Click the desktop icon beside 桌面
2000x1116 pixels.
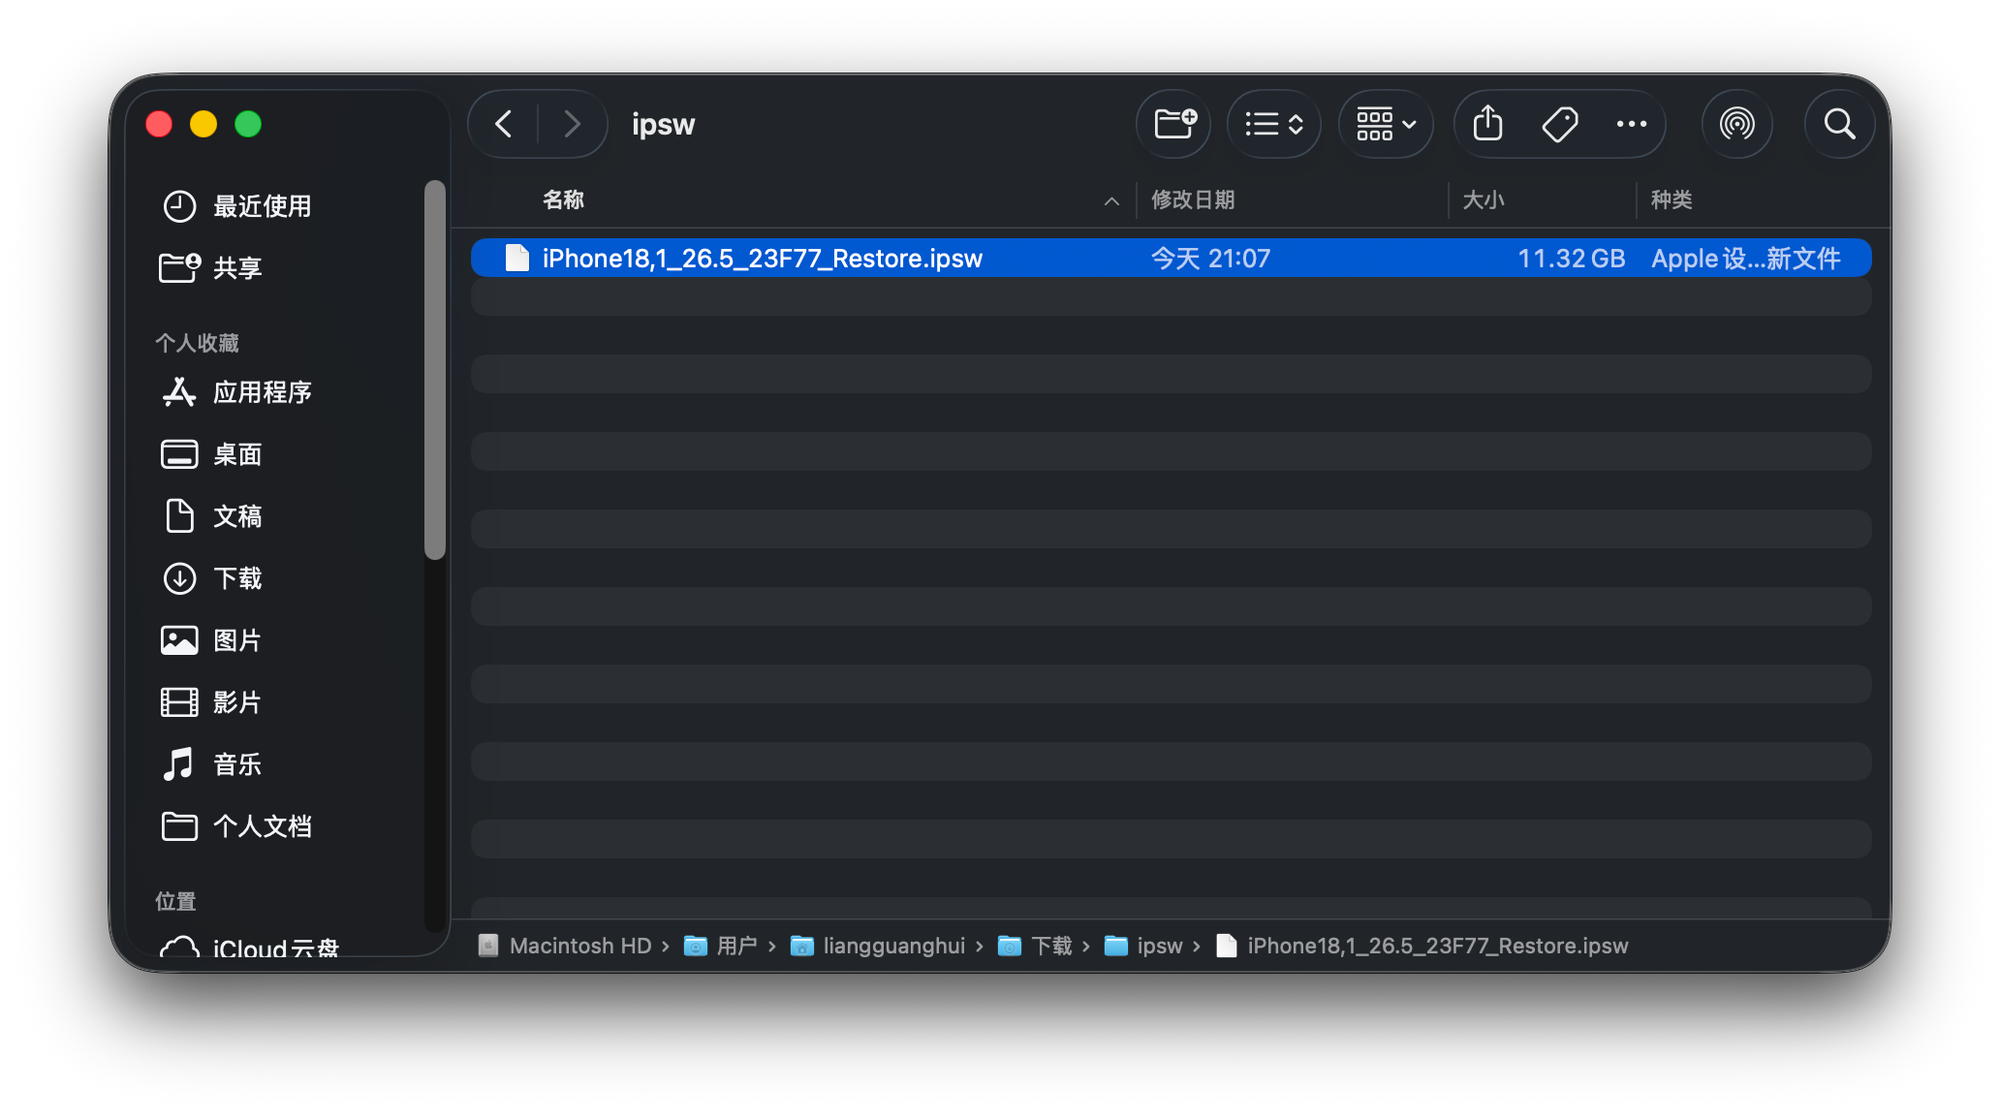(179, 454)
